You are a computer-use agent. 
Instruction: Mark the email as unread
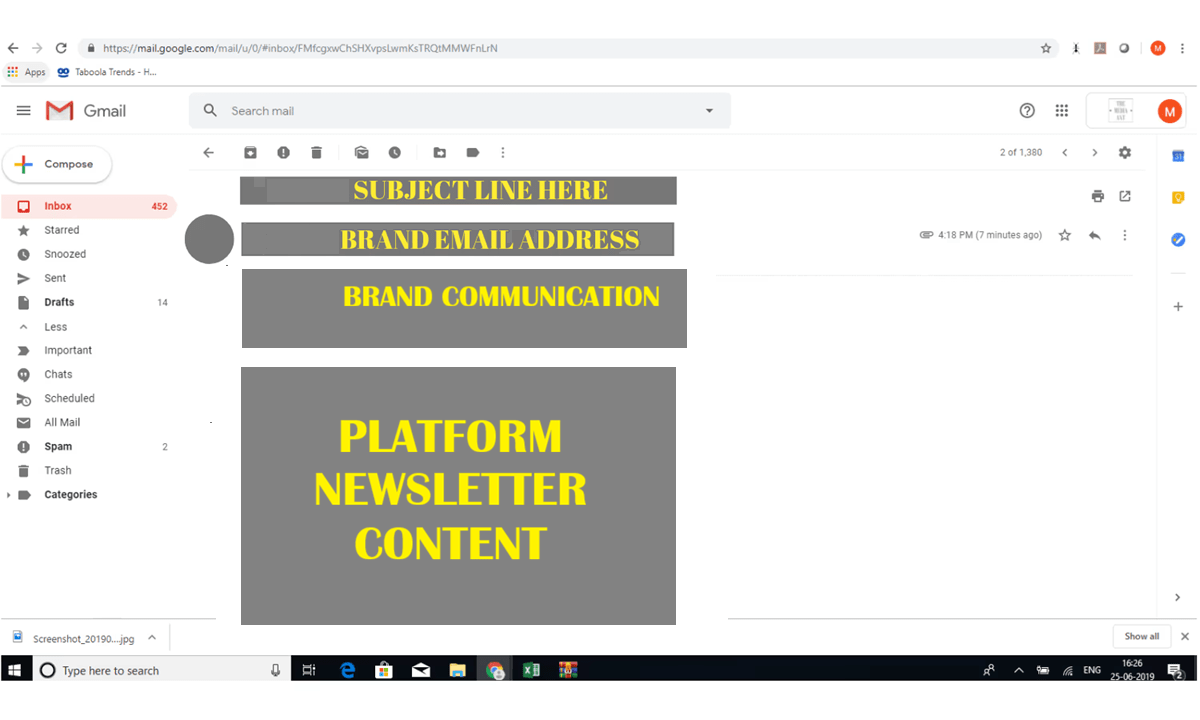[362, 153]
